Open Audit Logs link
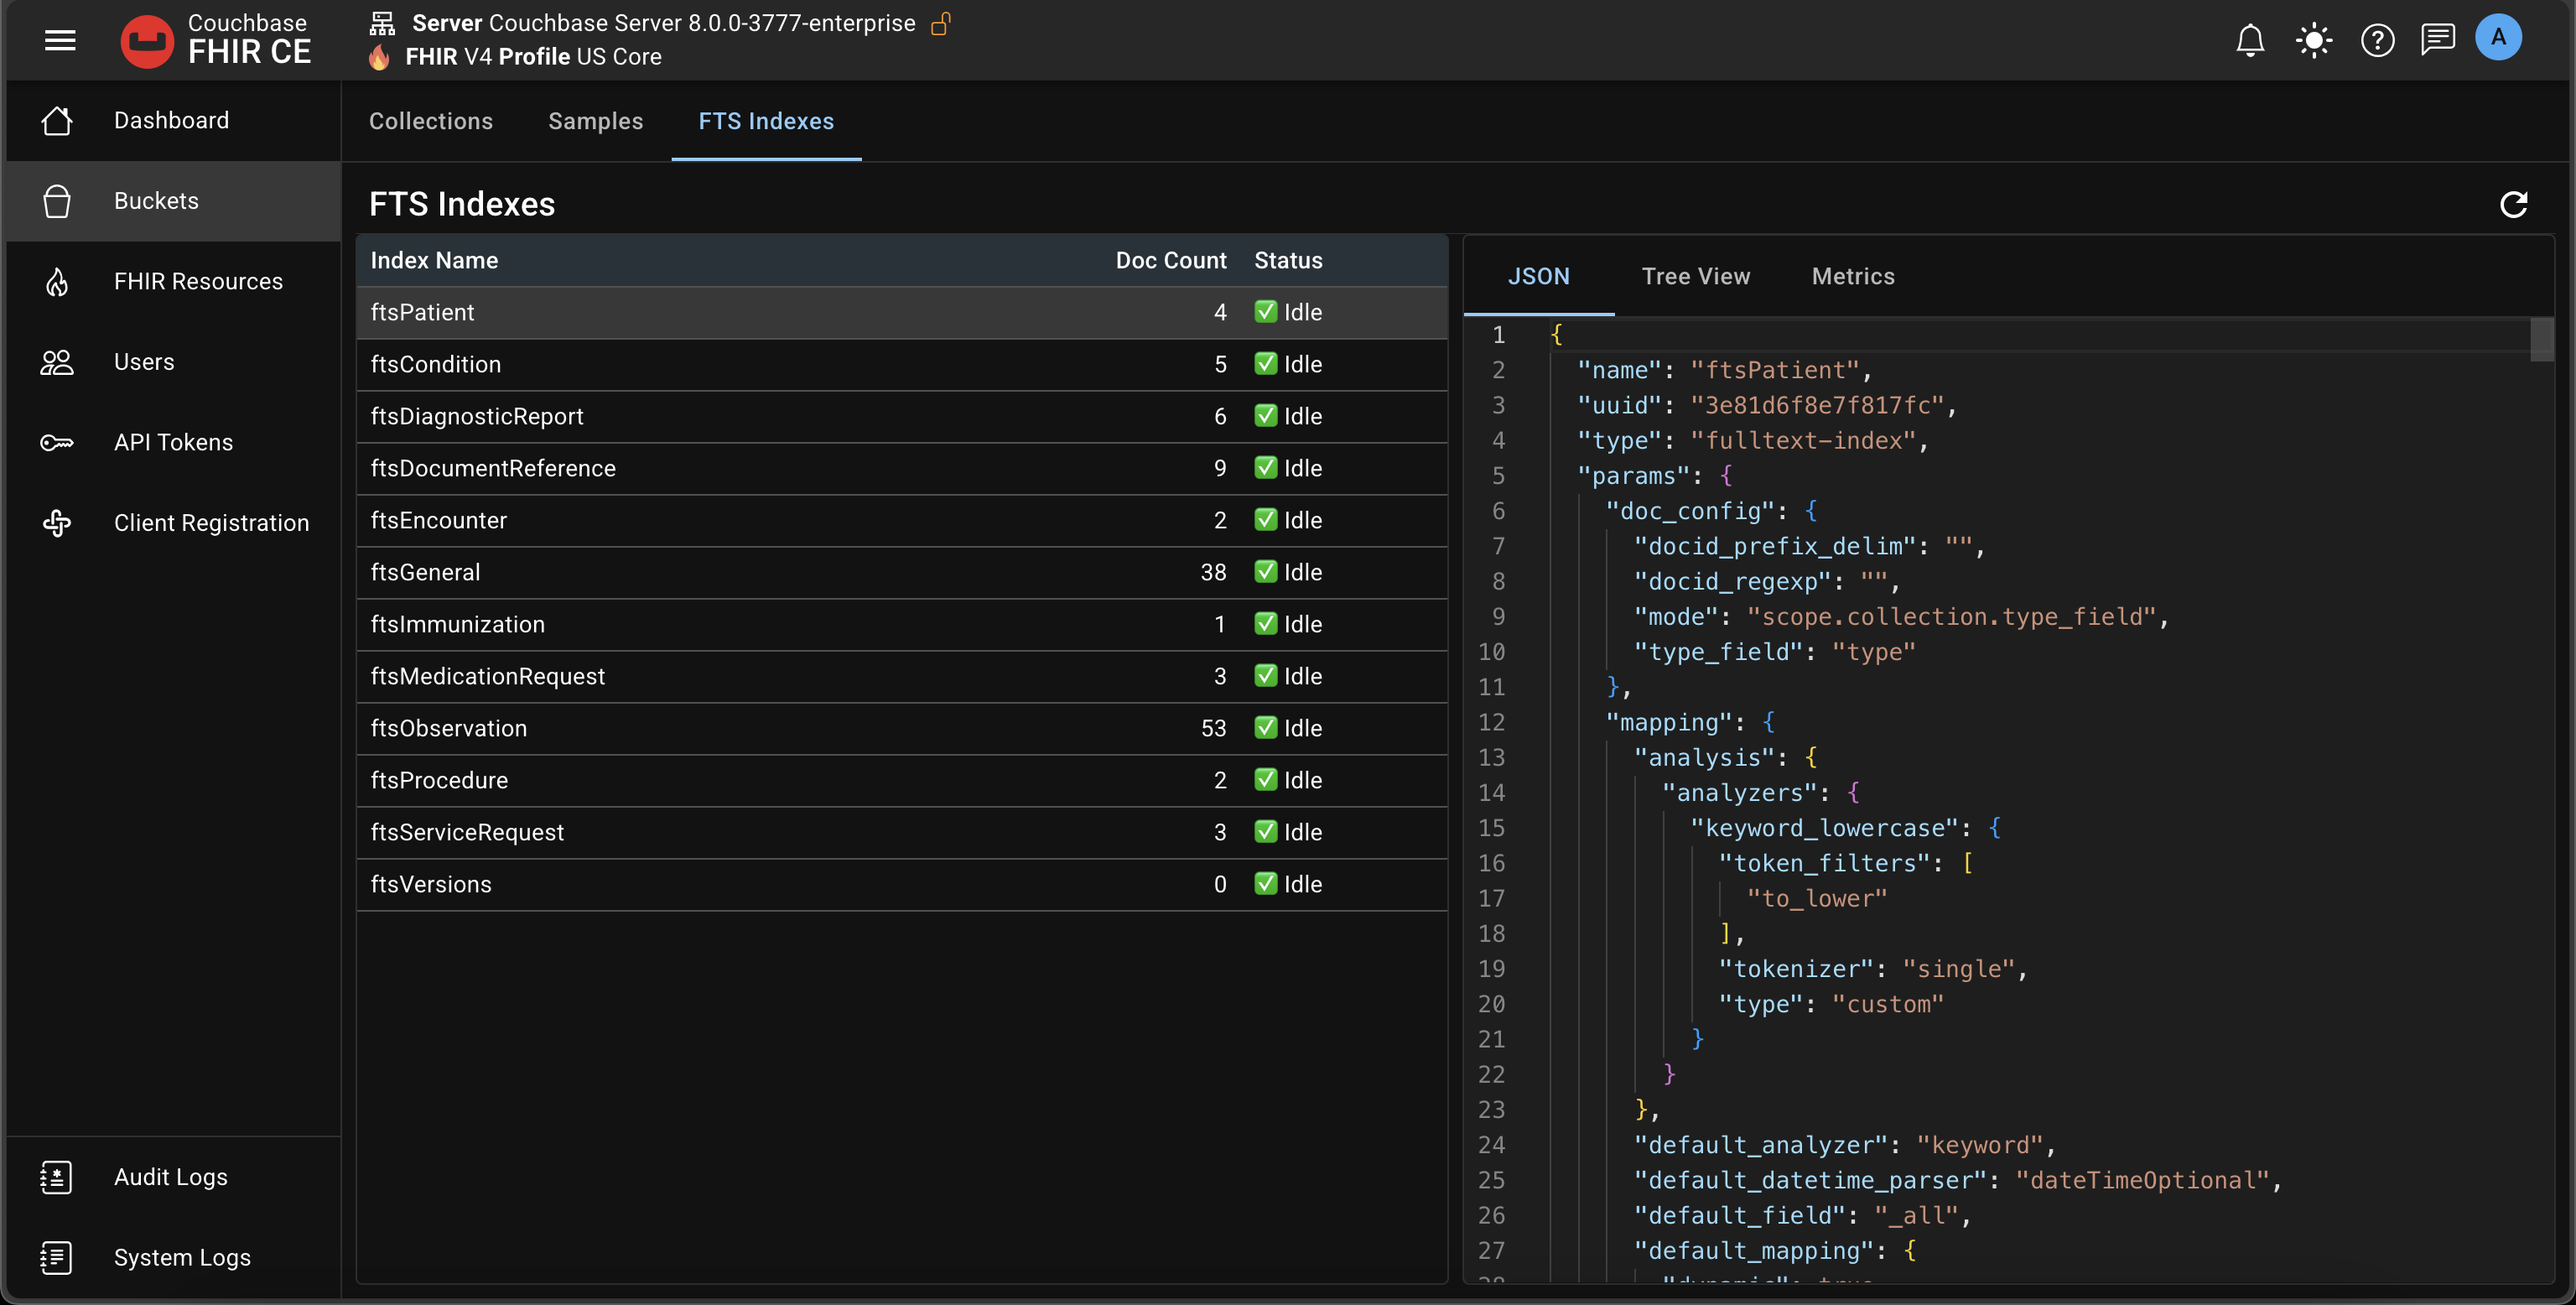2576x1305 pixels. (x=170, y=1177)
